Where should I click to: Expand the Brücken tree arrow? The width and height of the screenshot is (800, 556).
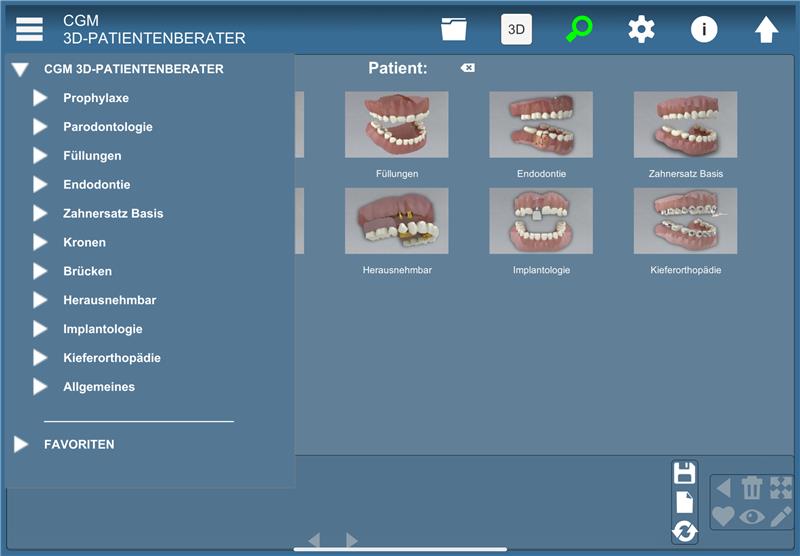click(40, 271)
